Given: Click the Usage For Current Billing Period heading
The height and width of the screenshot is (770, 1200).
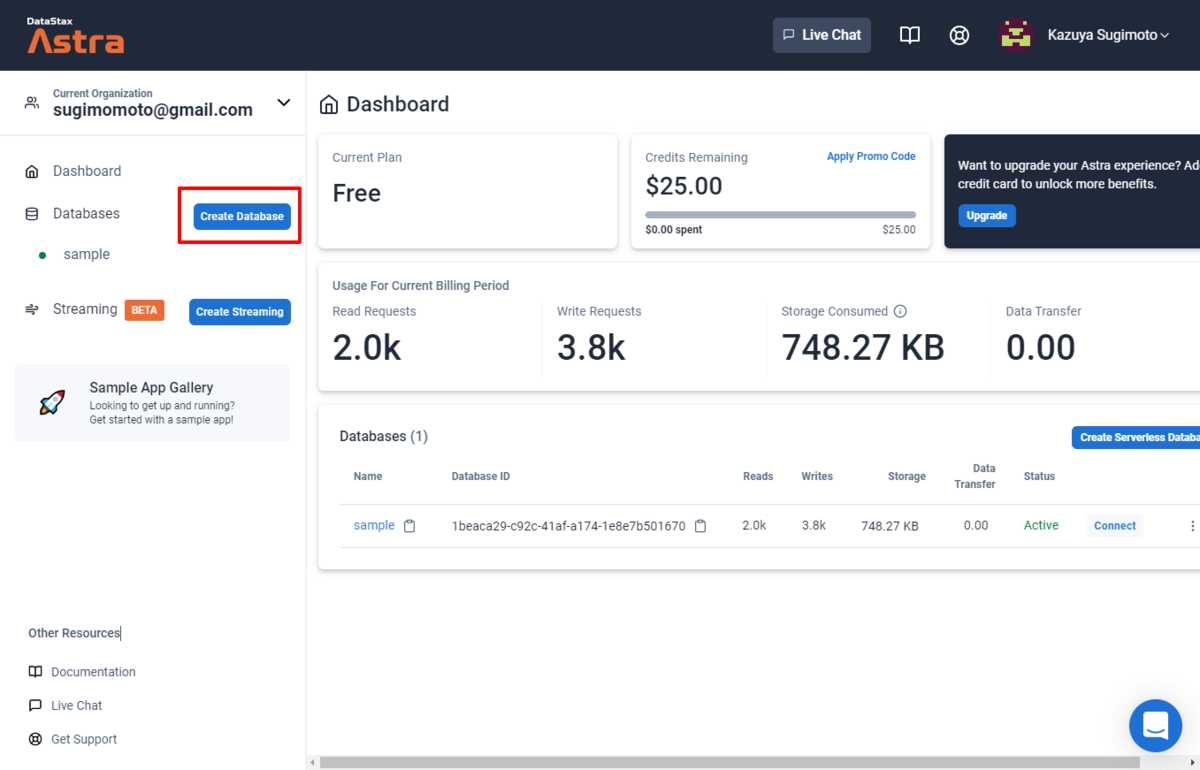Looking at the screenshot, I should coord(421,286).
